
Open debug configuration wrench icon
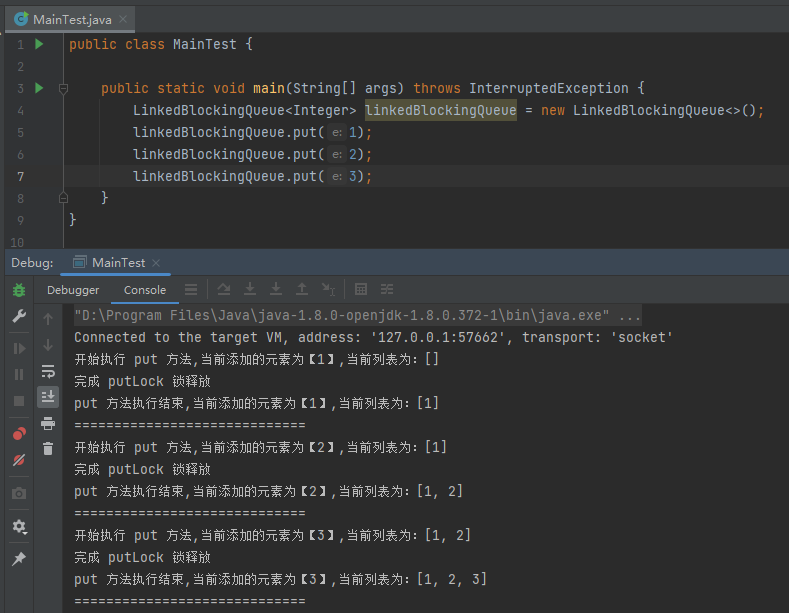point(19,316)
